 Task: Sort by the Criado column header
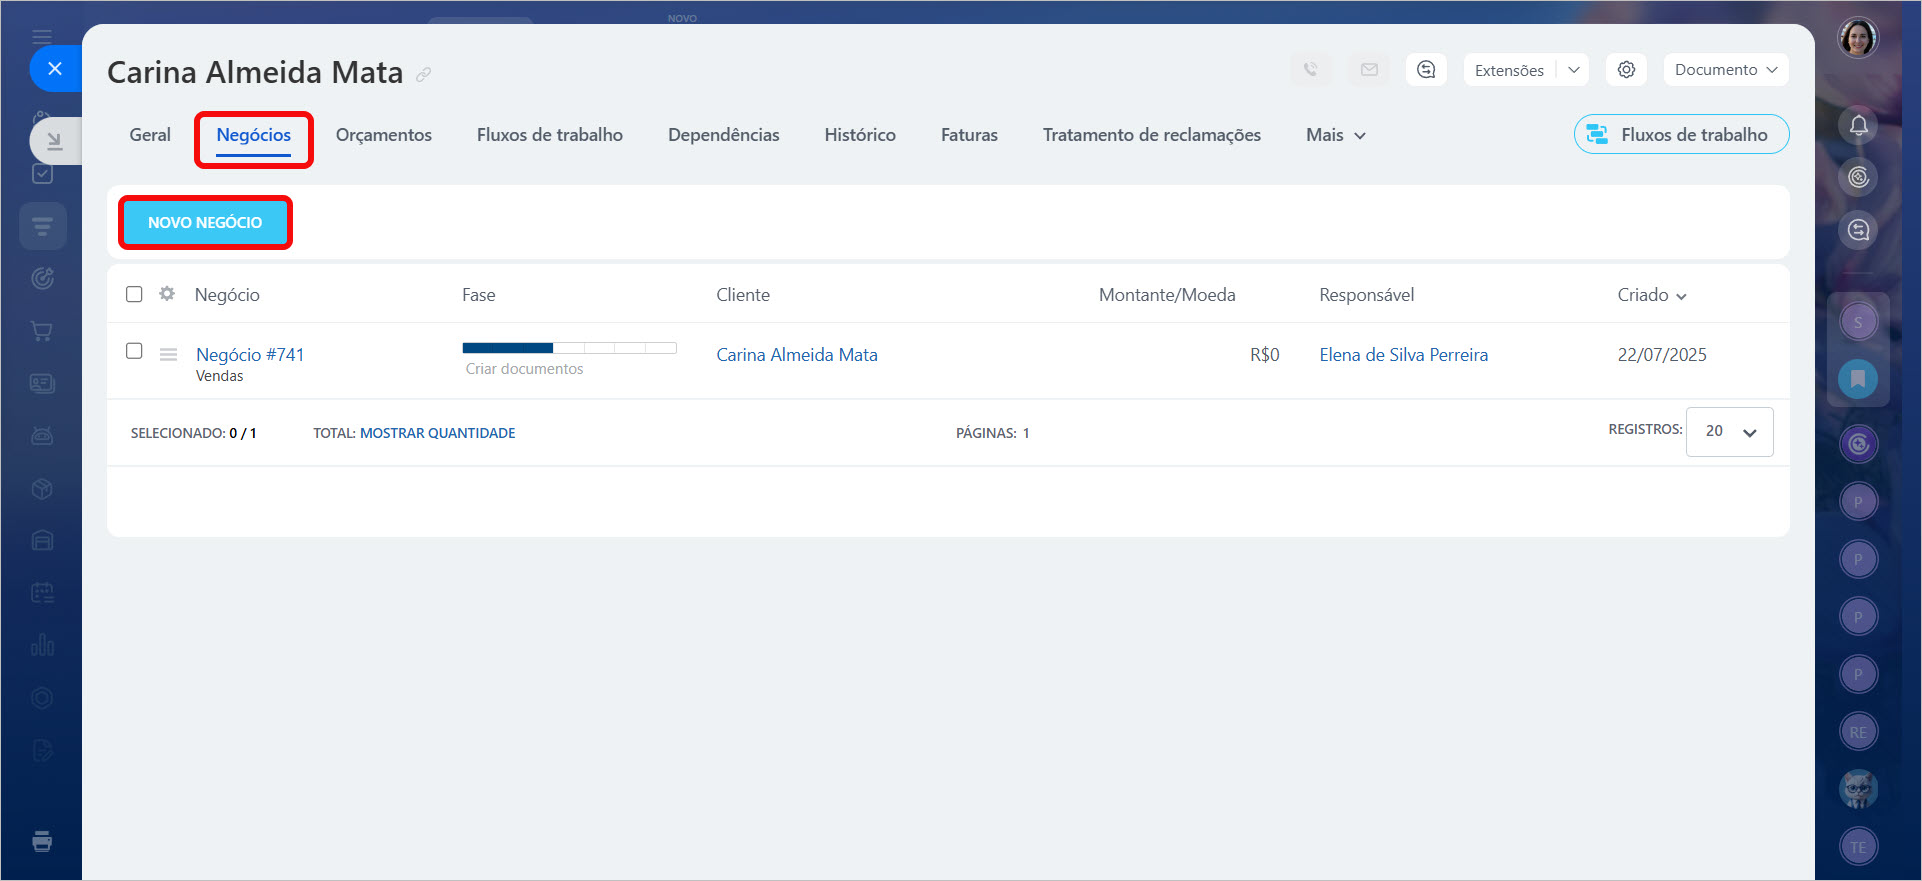tap(1652, 295)
